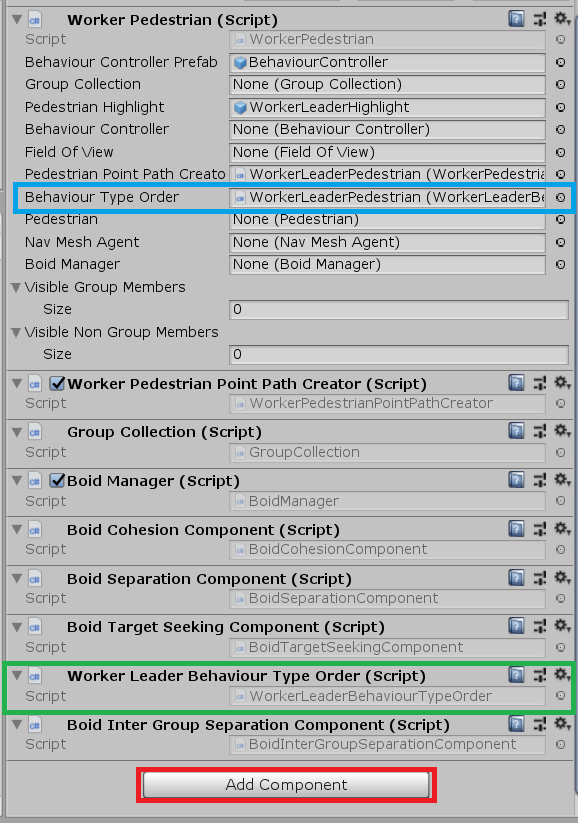Collapse the Boid Target Seeking Component
Screen dimensions: 578x823
tap(17, 627)
